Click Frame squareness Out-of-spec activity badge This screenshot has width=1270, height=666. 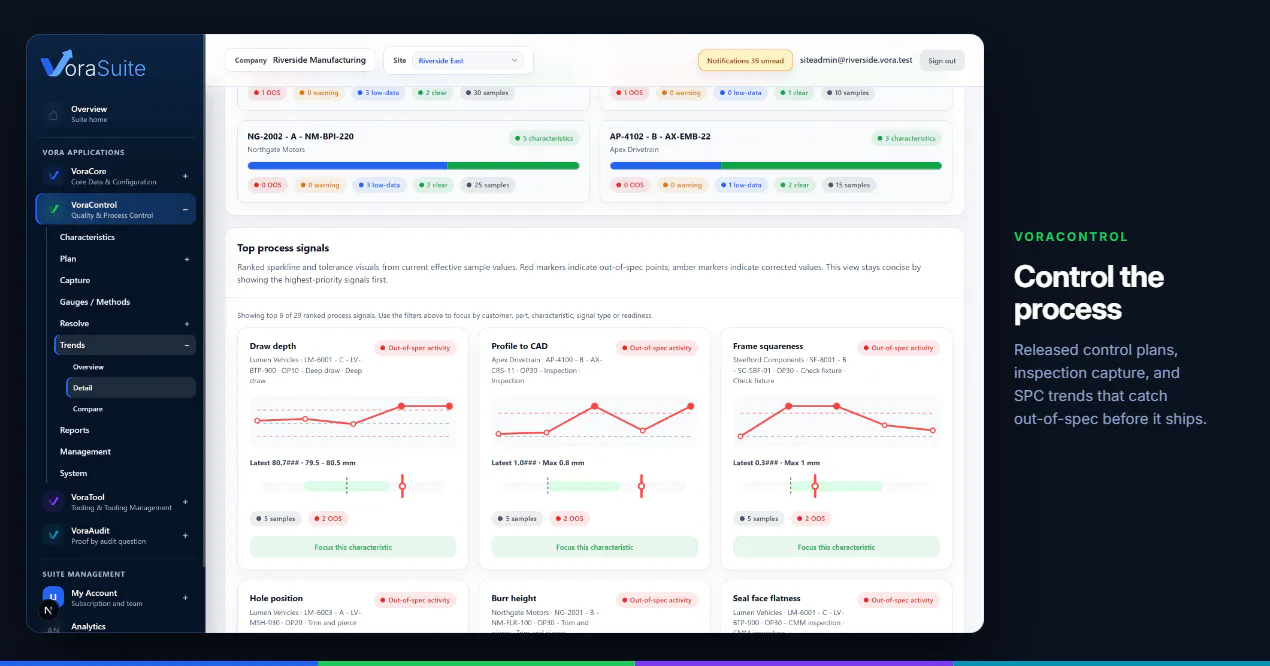point(898,348)
